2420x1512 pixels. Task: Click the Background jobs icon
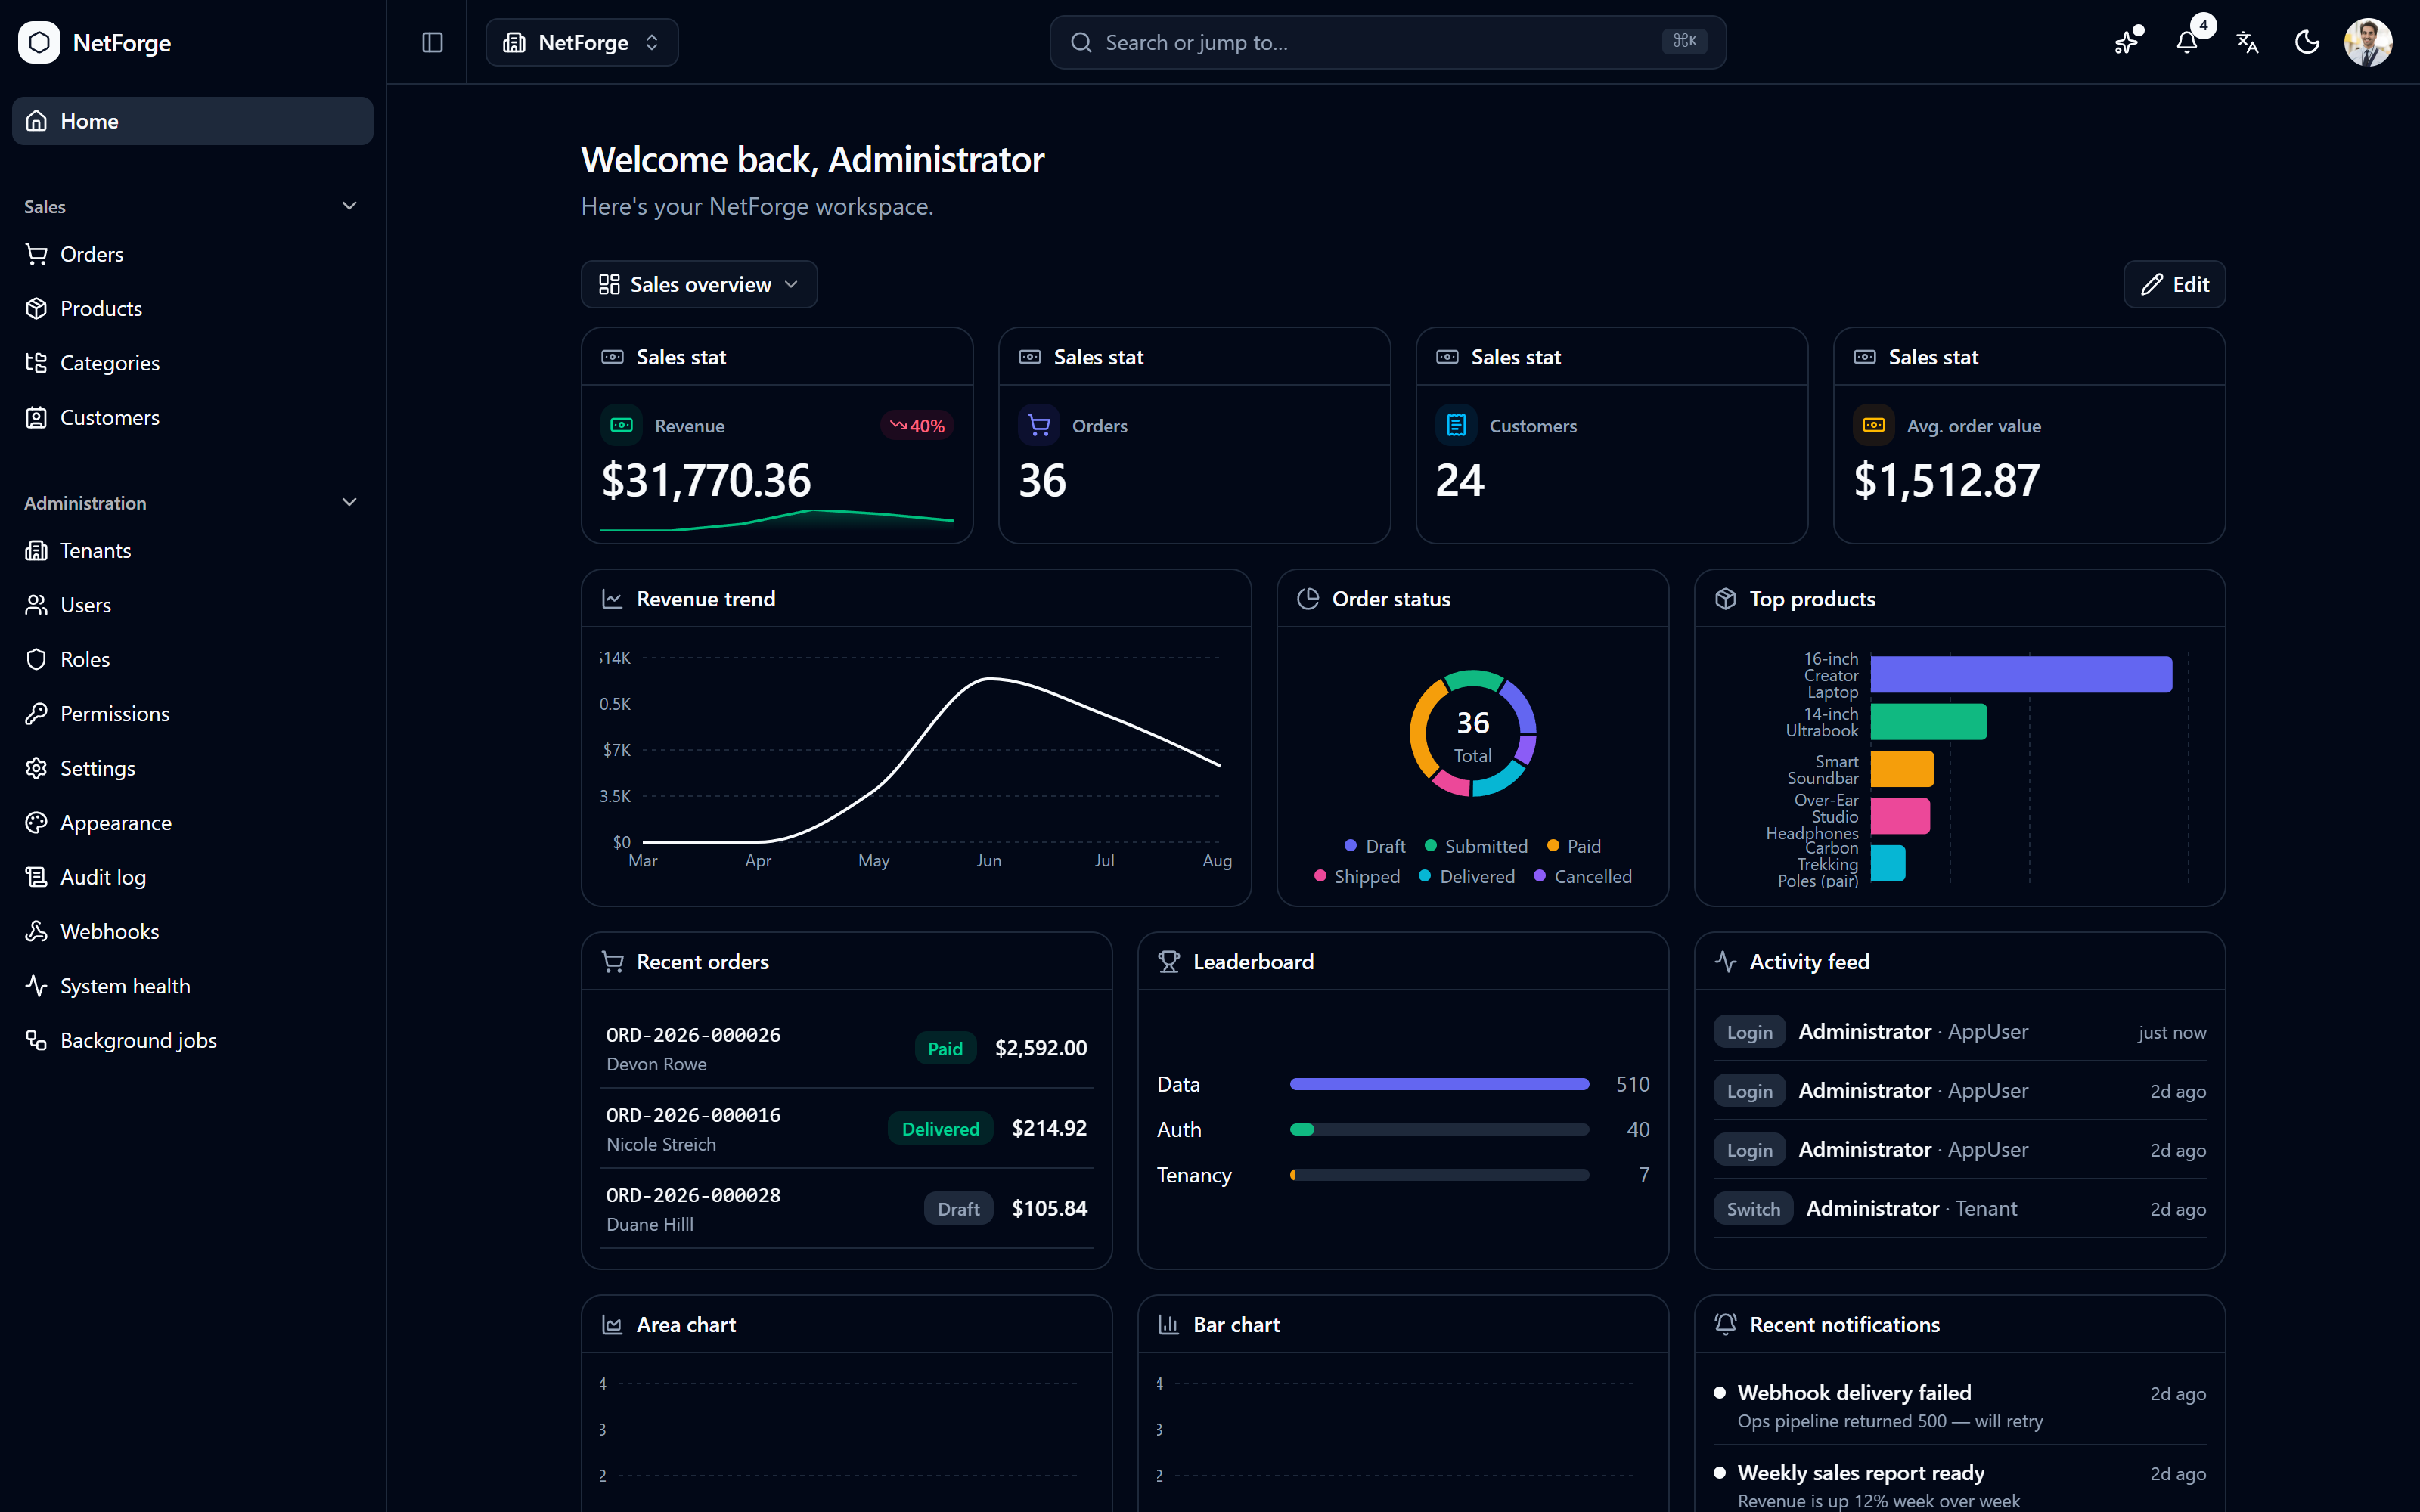coord(37,1040)
